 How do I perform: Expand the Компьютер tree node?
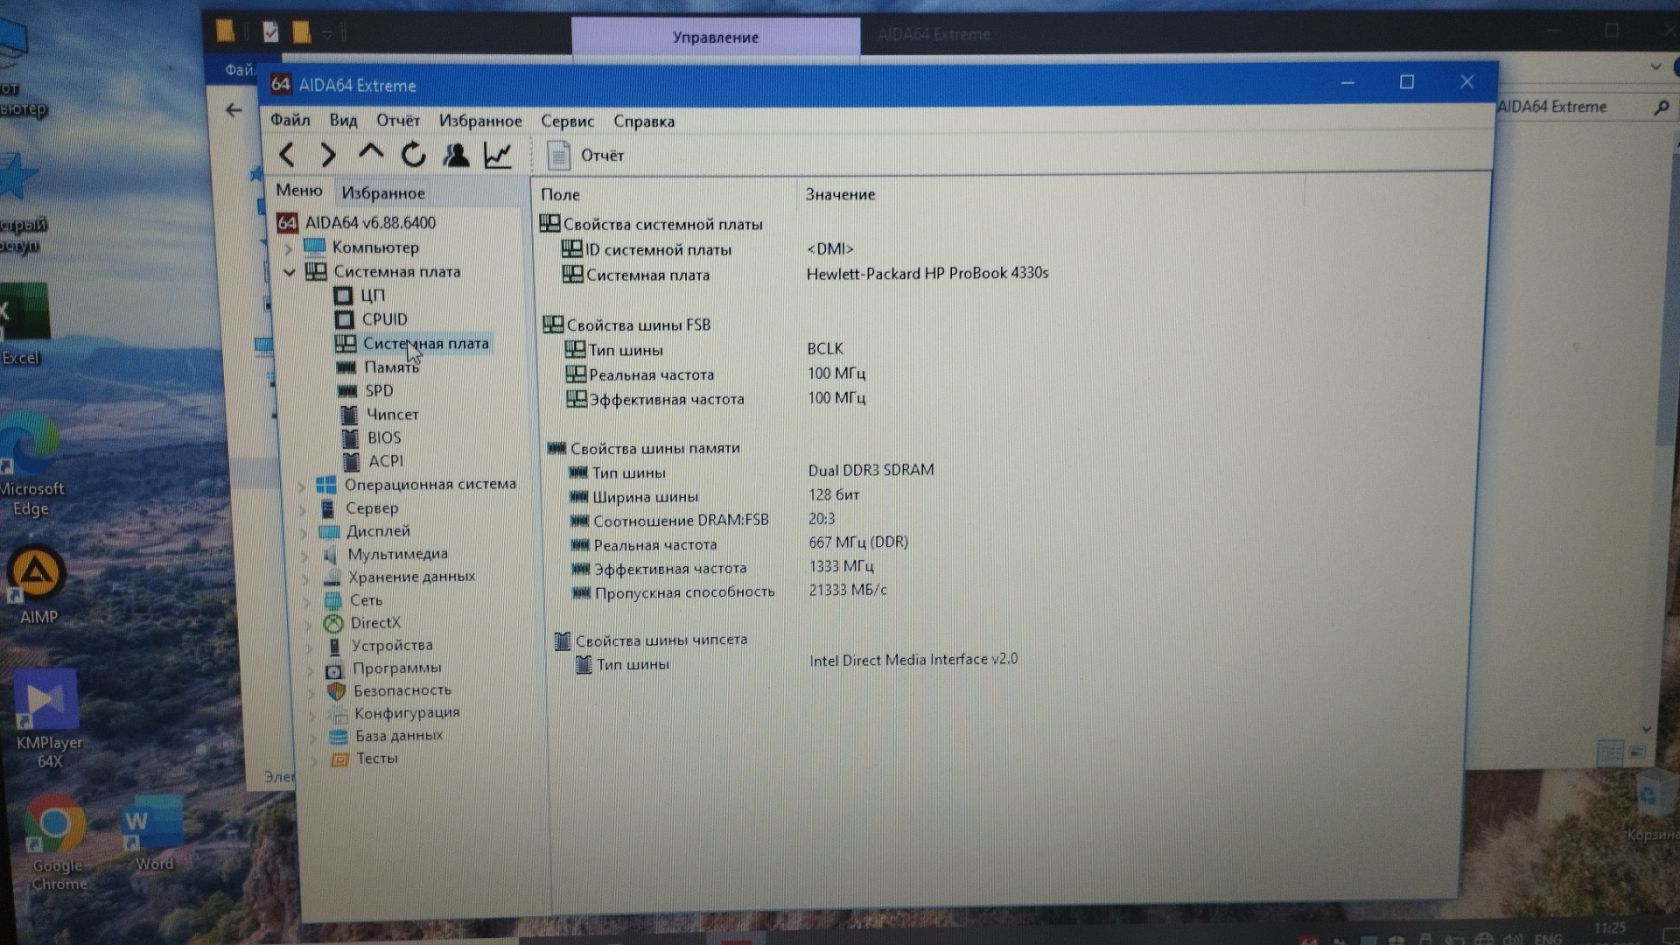pos(288,247)
